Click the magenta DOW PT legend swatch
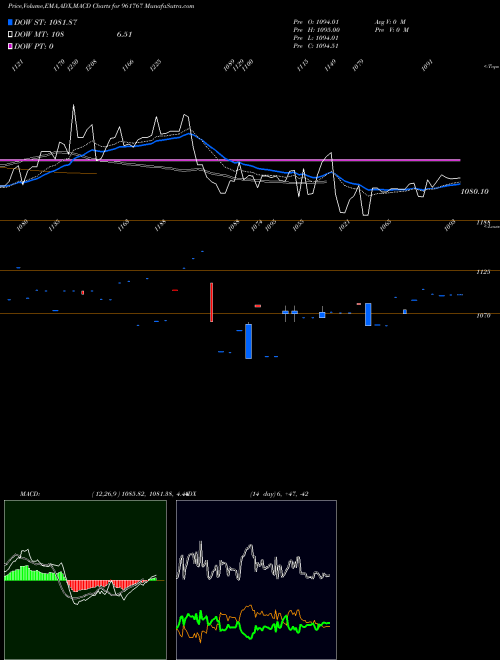The height and width of the screenshot is (660, 500). pos(10,46)
